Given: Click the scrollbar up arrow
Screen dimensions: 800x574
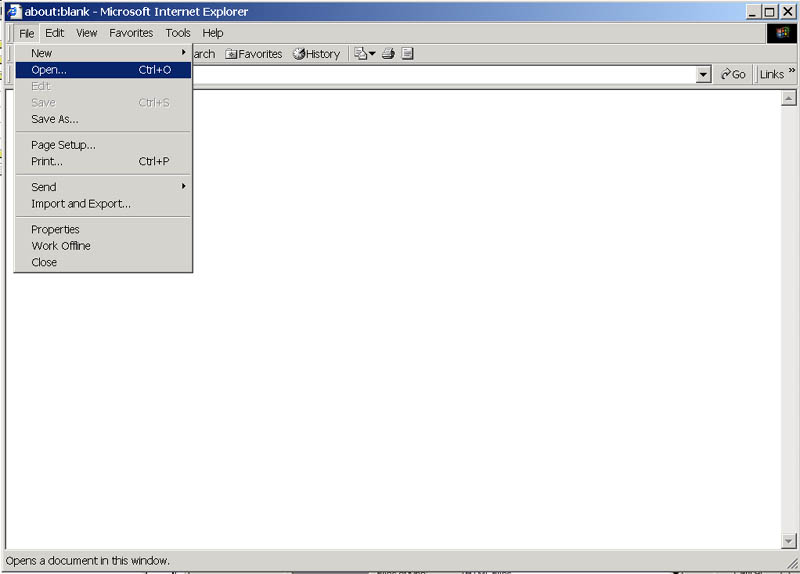Looking at the screenshot, I should (789, 98).
